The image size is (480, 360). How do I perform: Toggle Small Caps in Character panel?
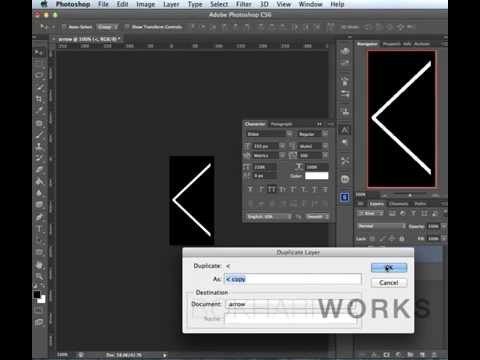tap(282, 189)
